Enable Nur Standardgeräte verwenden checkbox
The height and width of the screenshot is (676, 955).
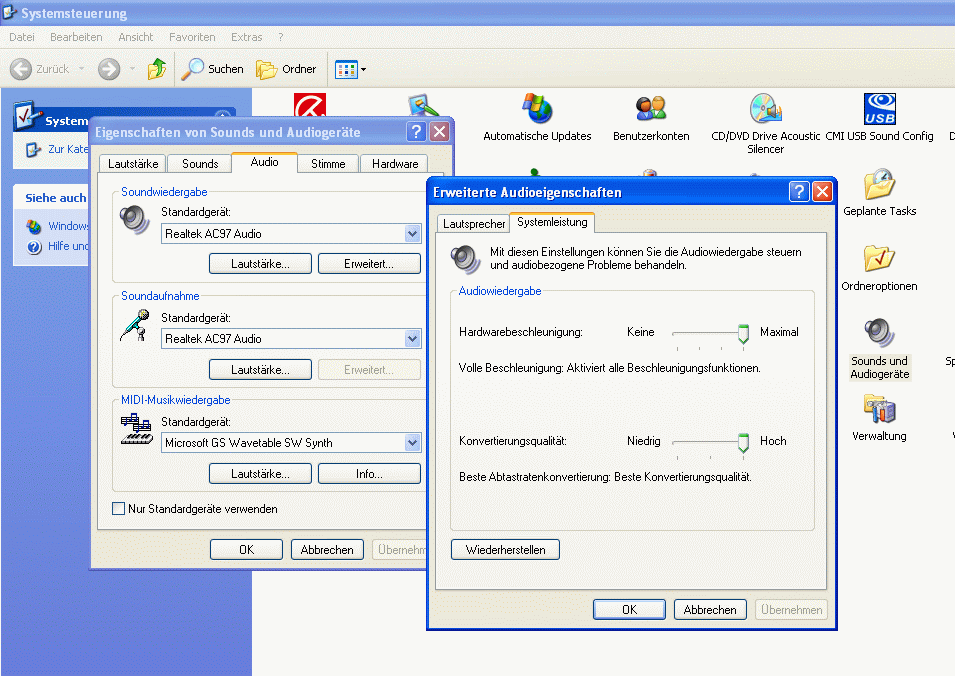coord(119,509)
